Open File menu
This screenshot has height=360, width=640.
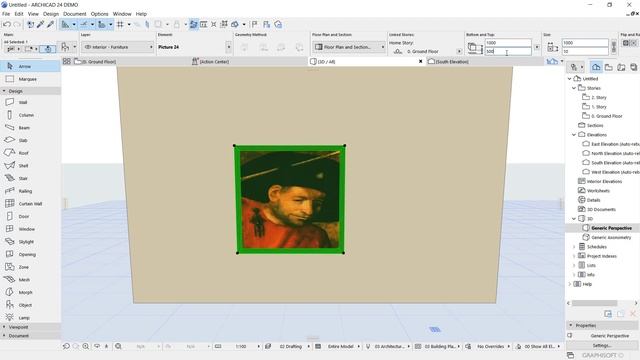coord(6,14)
